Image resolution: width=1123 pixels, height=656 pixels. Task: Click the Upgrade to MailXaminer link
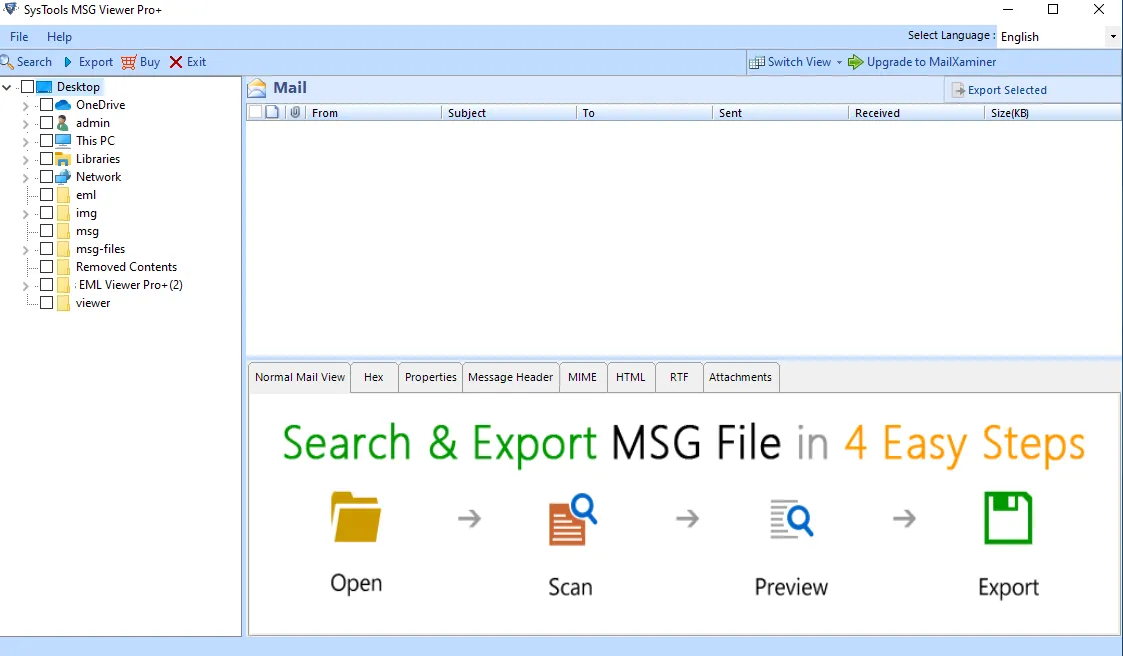pos(930,62)
